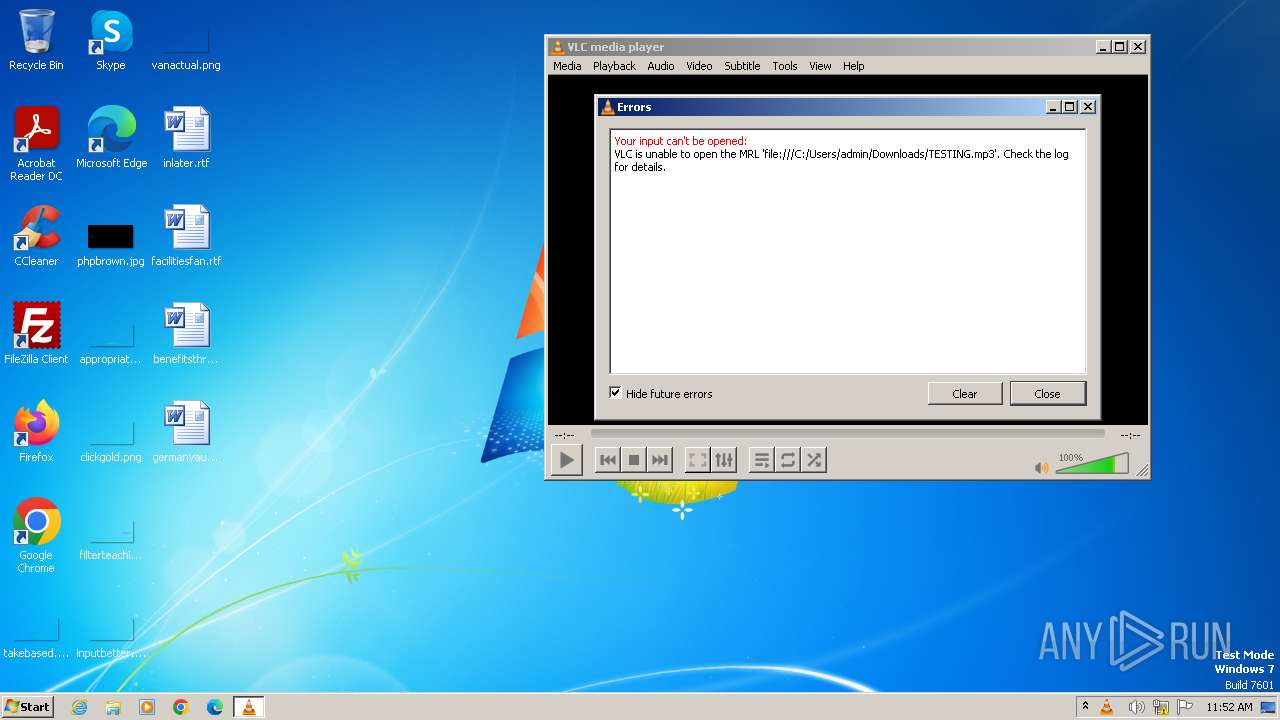Click VLC window resize grip corner
This screenshot has height=720, width=1280.
[1142, 471]
